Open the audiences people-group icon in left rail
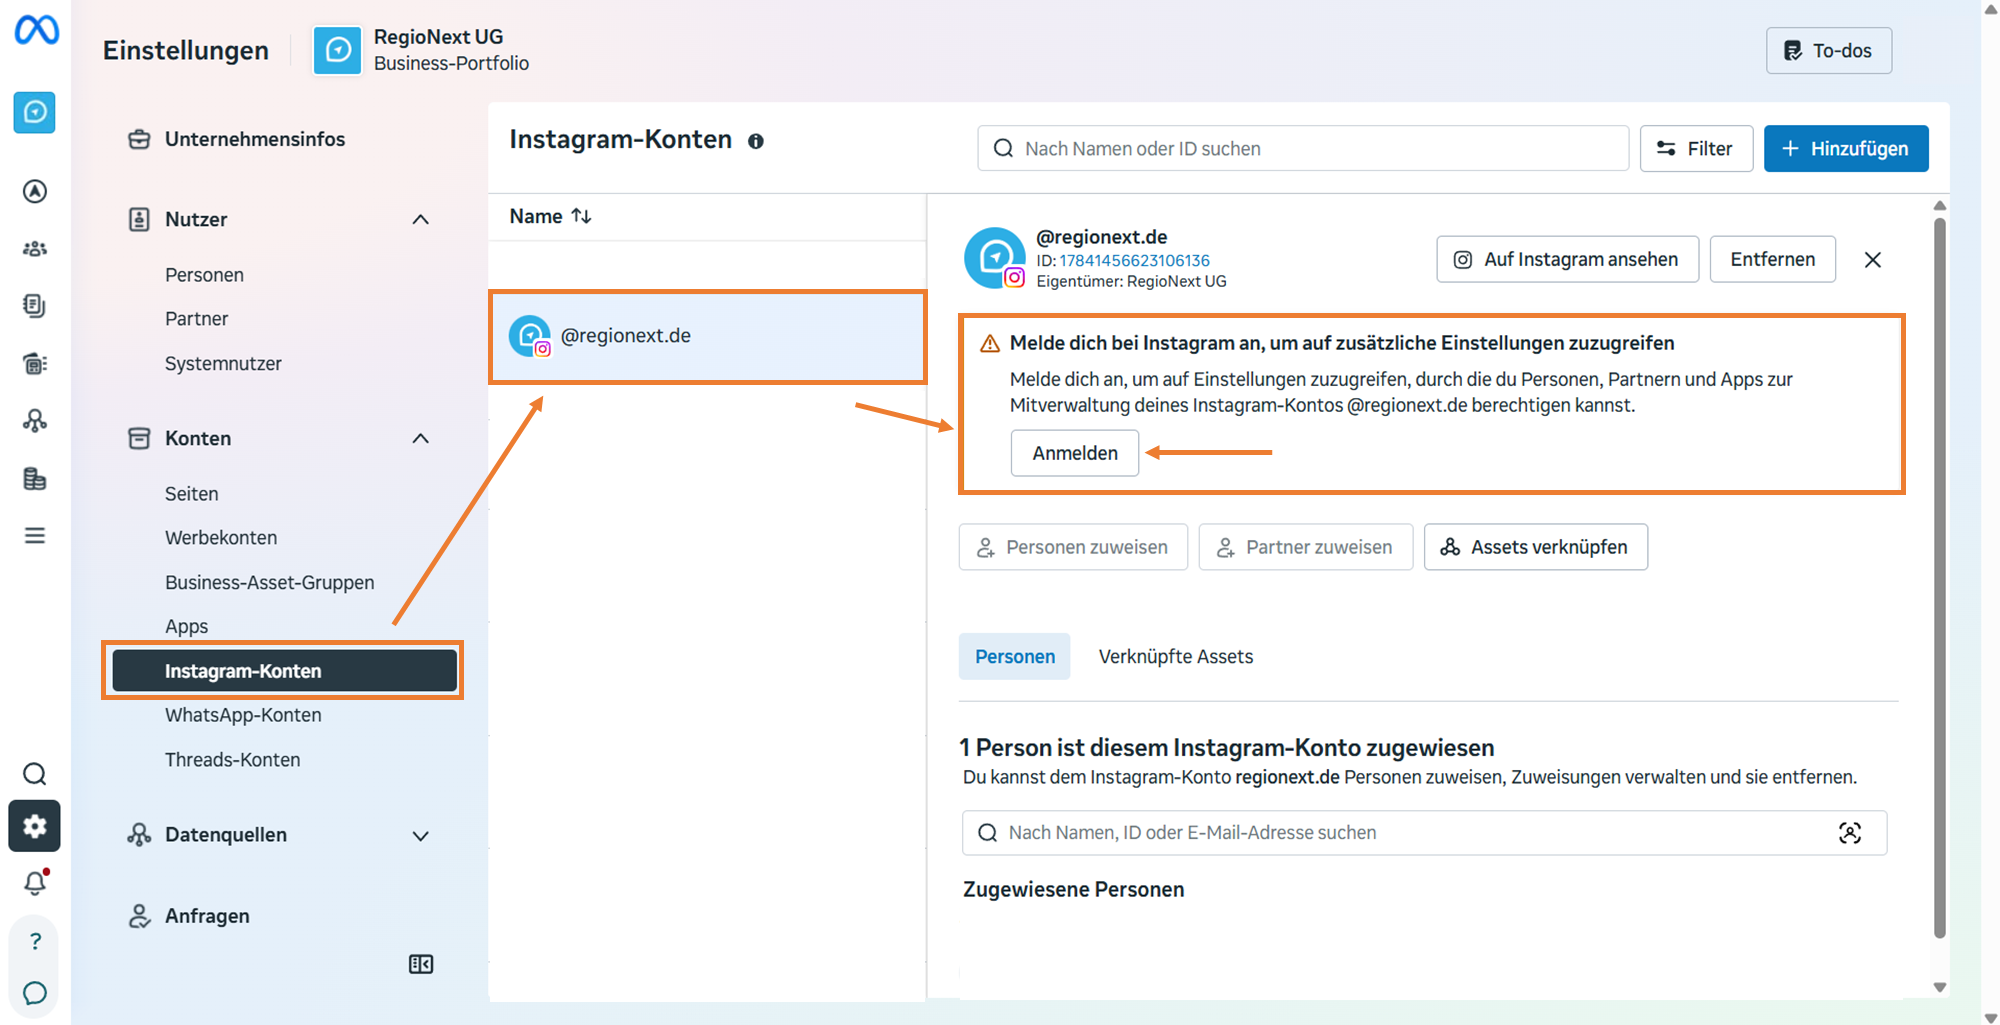Viewport: 2000px width, 1025px height. [35, 249]
